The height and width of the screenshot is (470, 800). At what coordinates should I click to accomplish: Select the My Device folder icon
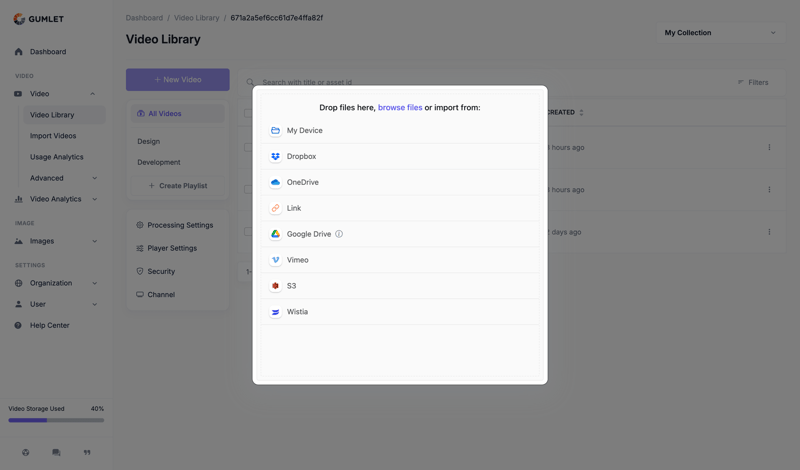pyautogui.click(x=276, y=131)
